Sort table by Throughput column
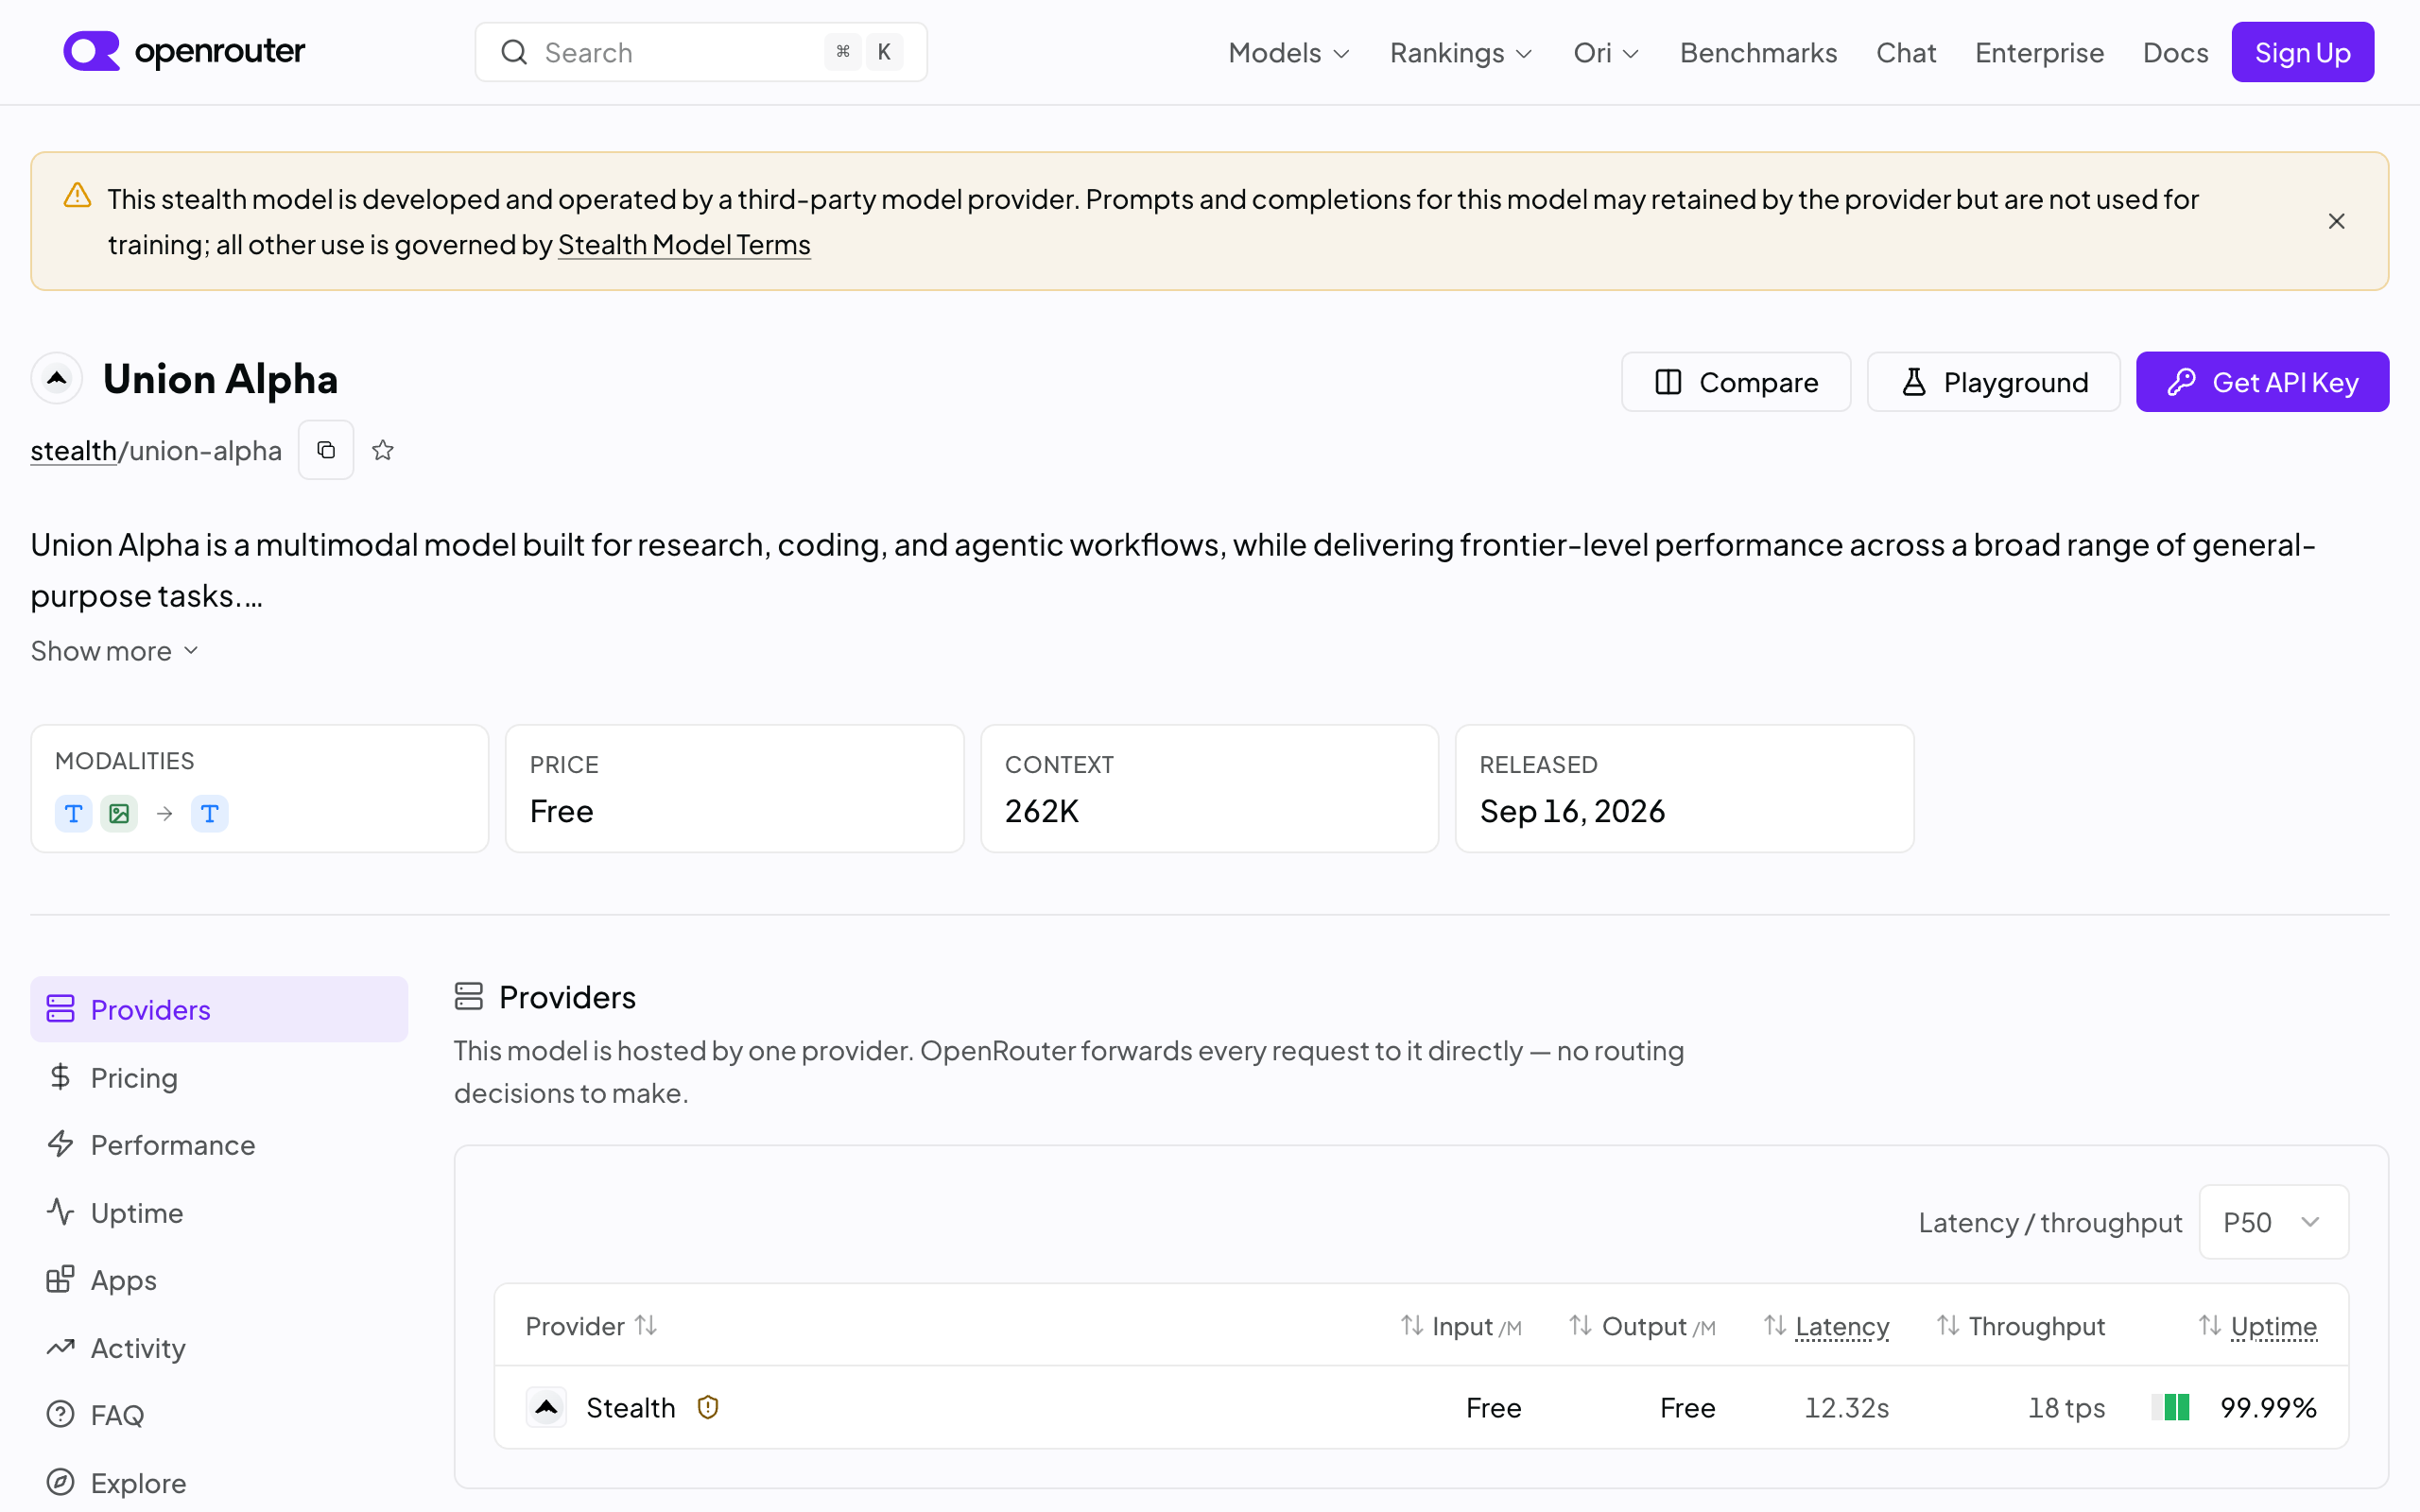Viewport: 2420px width, 1512px height. pos(2021,1325)
